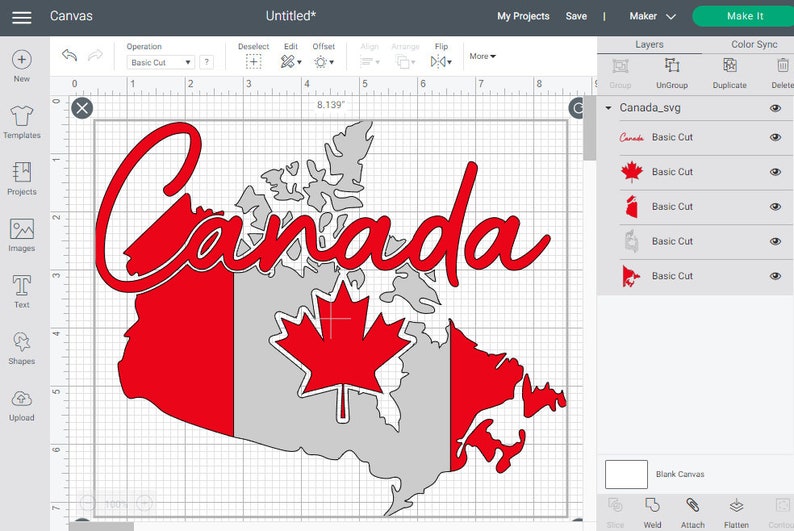Screen dimensions: 794x531
Task: Attach the selected layers
Action: pos(693,513)
